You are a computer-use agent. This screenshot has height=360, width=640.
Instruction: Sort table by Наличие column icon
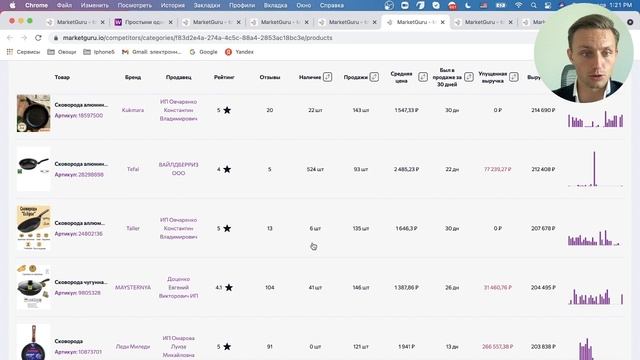click(327, 77)
